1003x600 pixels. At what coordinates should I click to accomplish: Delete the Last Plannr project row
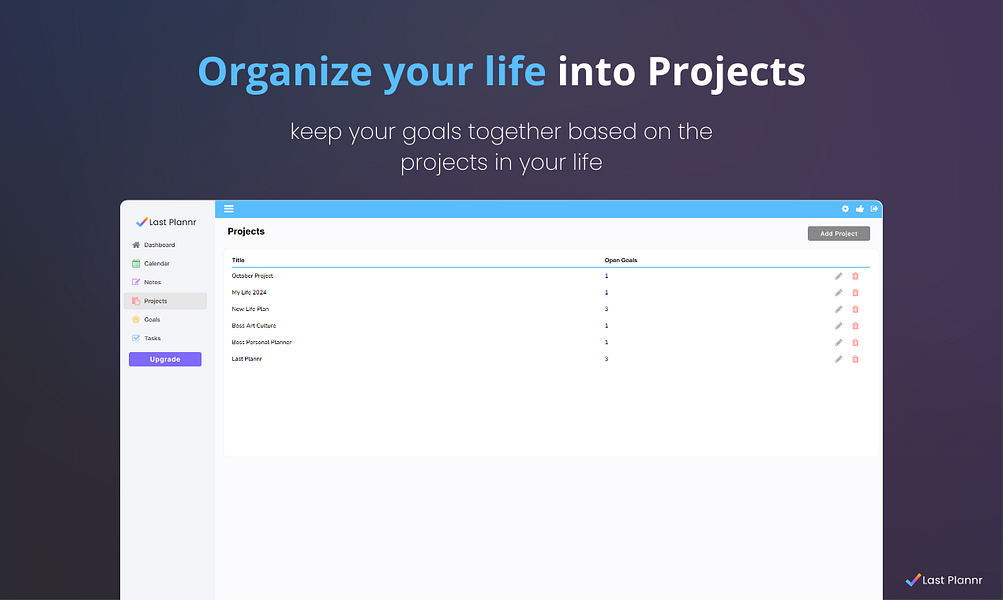855,359
